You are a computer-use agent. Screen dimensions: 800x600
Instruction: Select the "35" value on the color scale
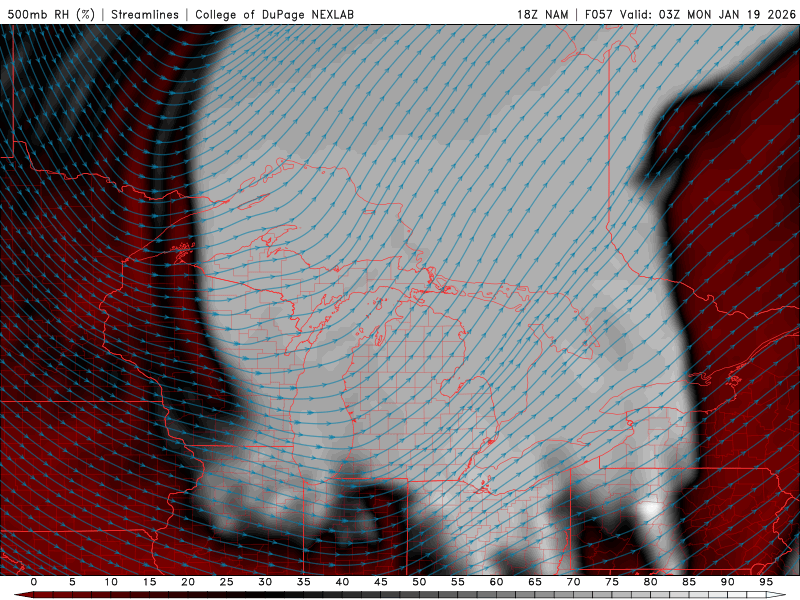(x=303, y=582)
